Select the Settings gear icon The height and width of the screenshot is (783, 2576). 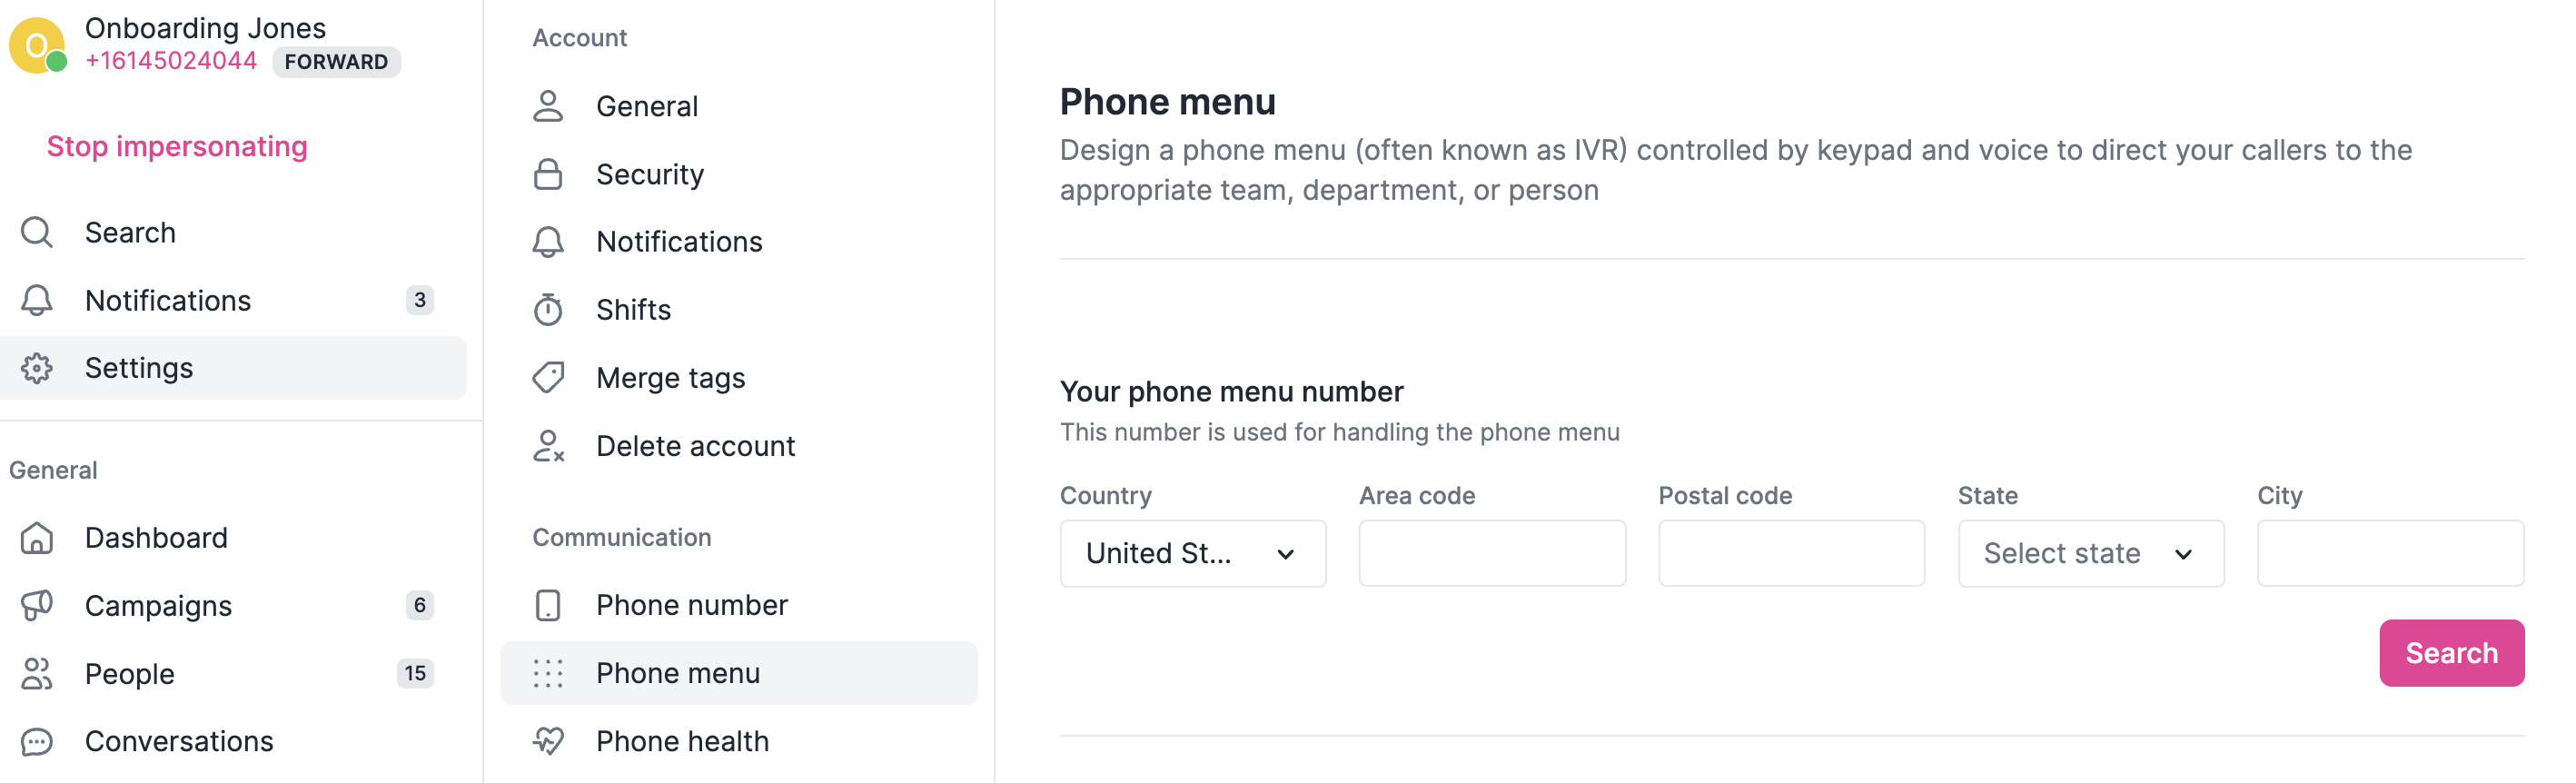(x=37, y=367)
